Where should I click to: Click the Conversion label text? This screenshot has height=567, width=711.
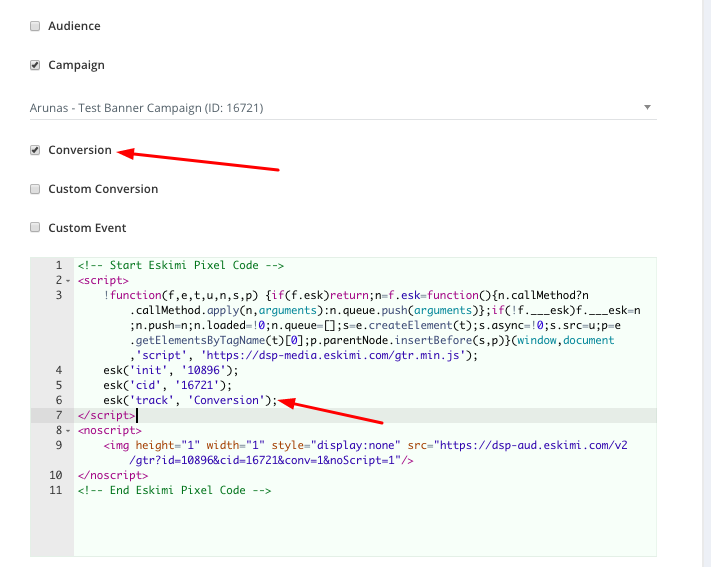tap(80, 150)
